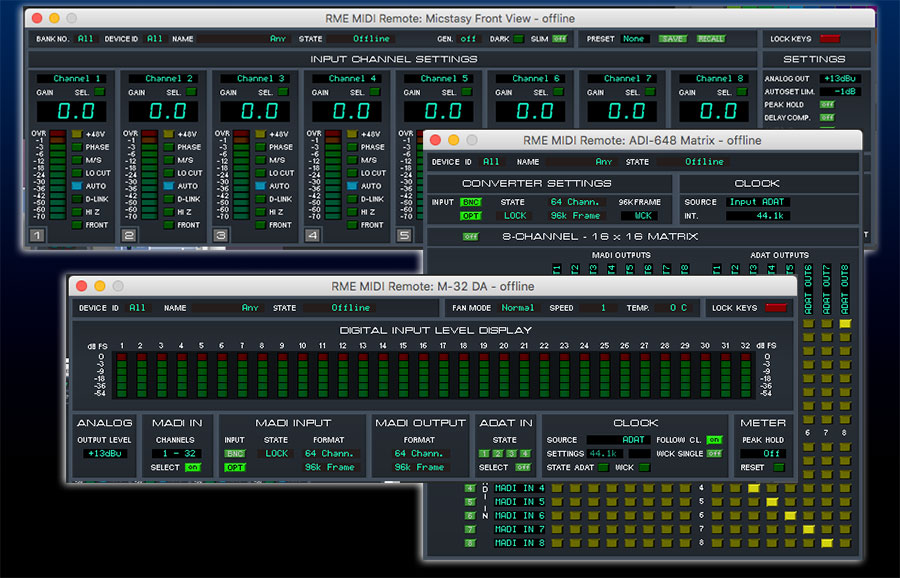900x578 pixels.
Task: Open the clock SOURCE Input ADAT selector
Action: tap(757, 202)
